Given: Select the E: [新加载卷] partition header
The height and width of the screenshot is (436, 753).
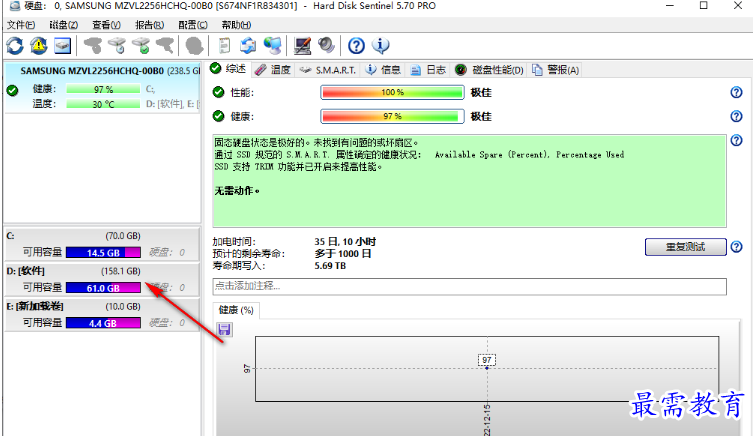Looking at the screenshot, I should pyautogui.click(x=73, y=306).
